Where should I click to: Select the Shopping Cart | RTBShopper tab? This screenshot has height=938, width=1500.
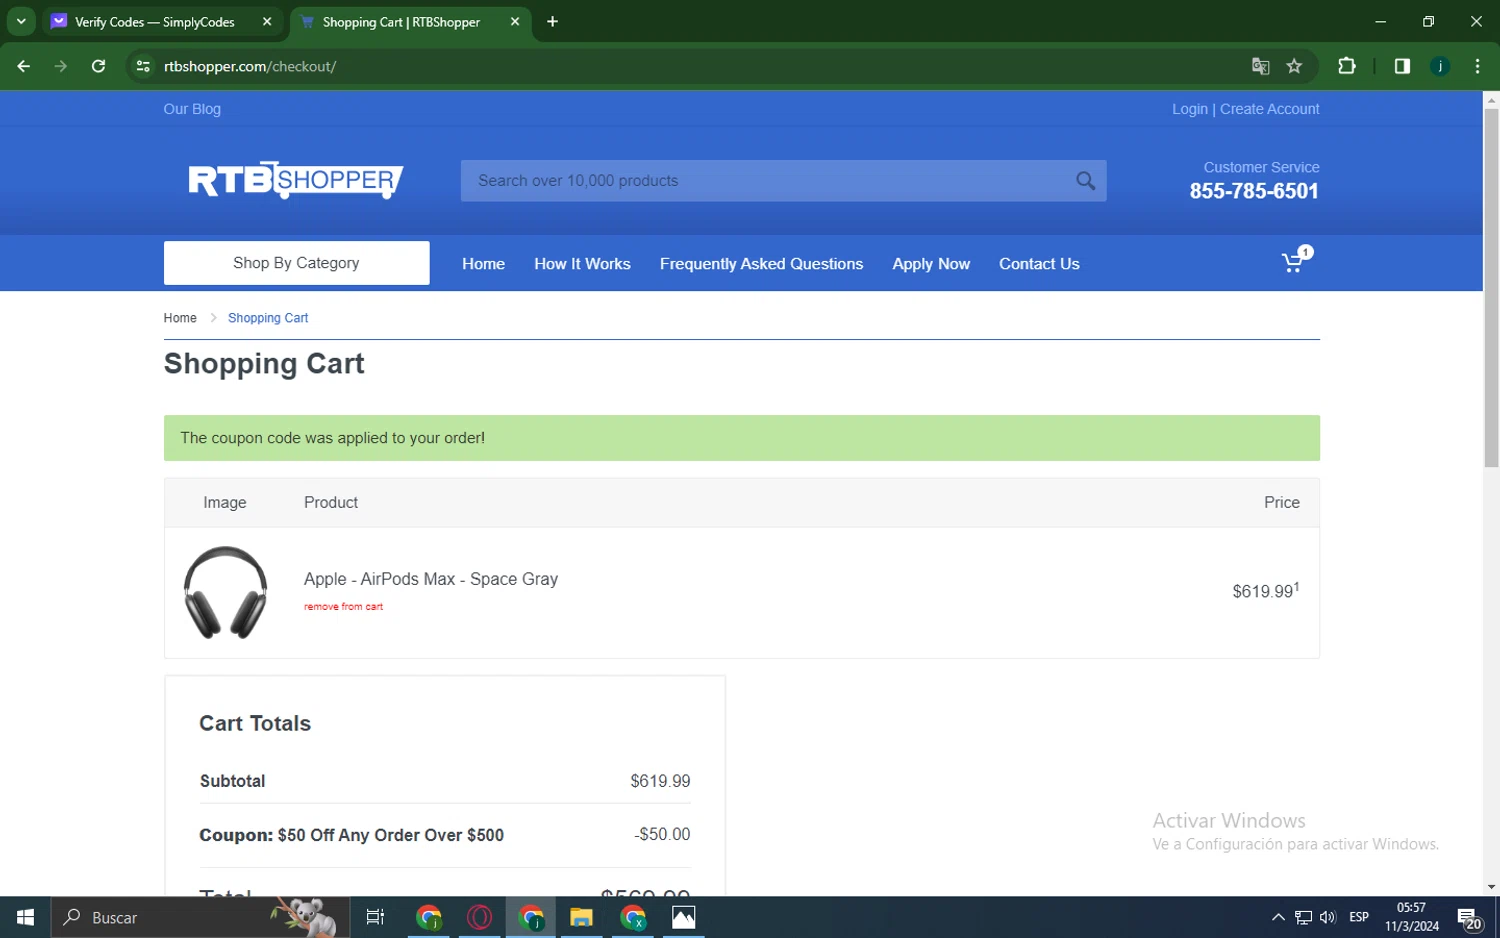[x=401, y=22]
